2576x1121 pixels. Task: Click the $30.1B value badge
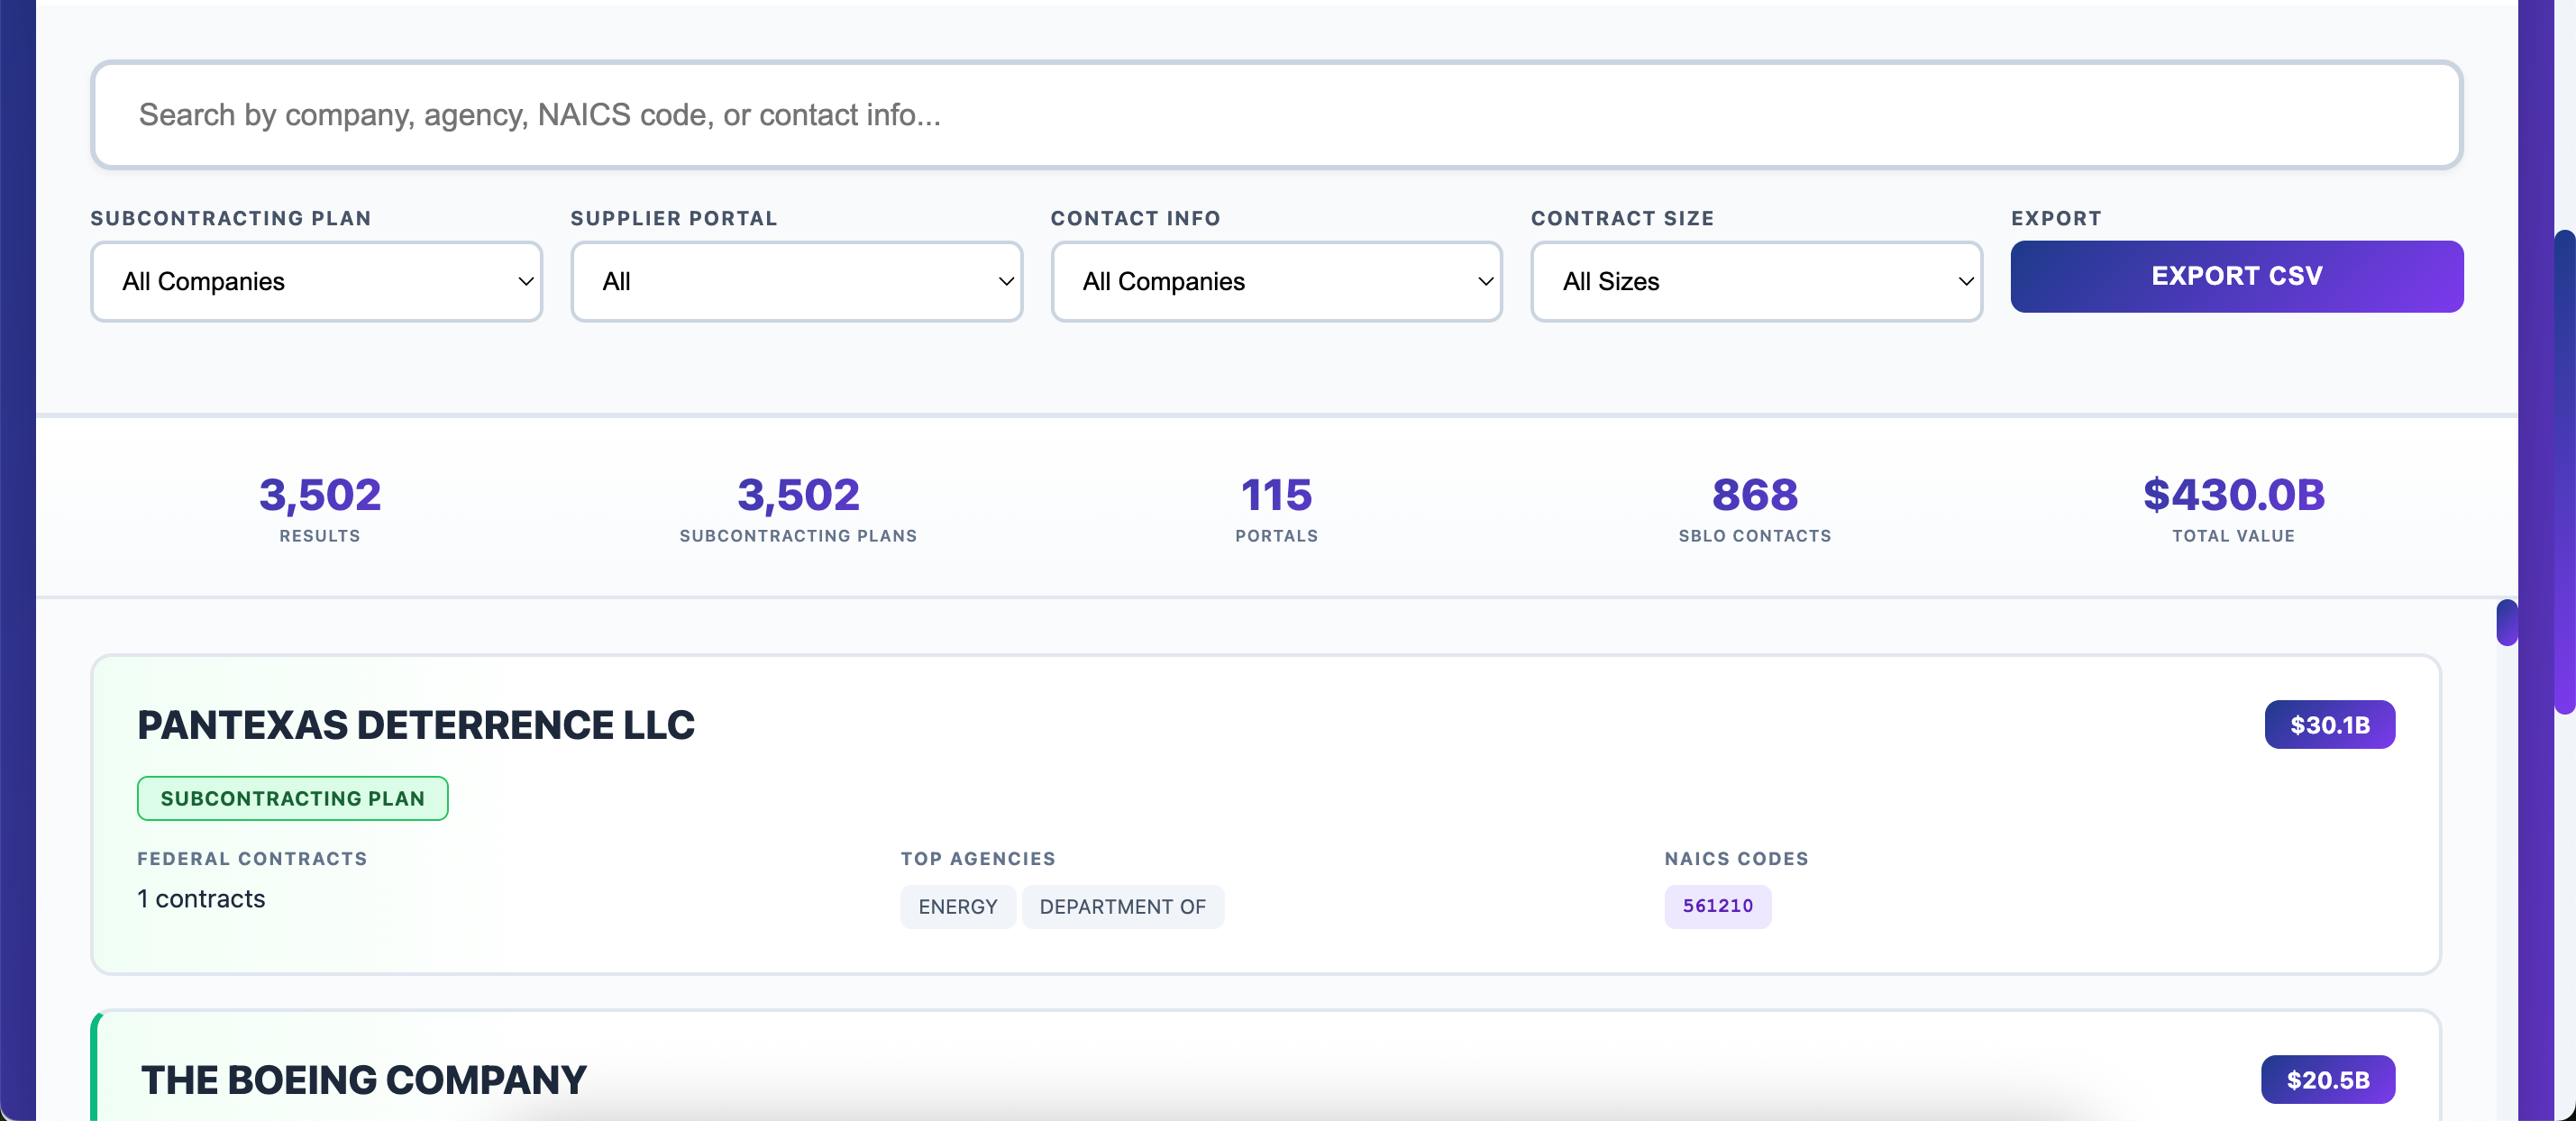coord(2329,725)
